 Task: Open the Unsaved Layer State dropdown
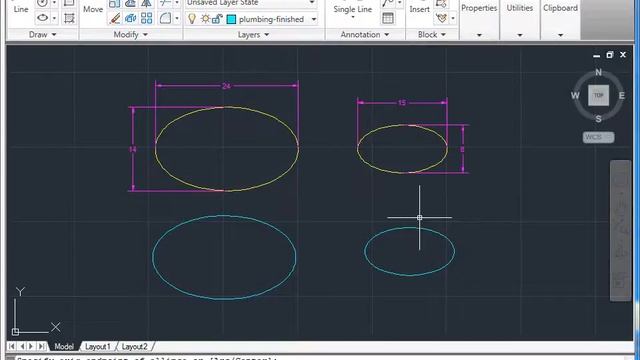[312, 3]
